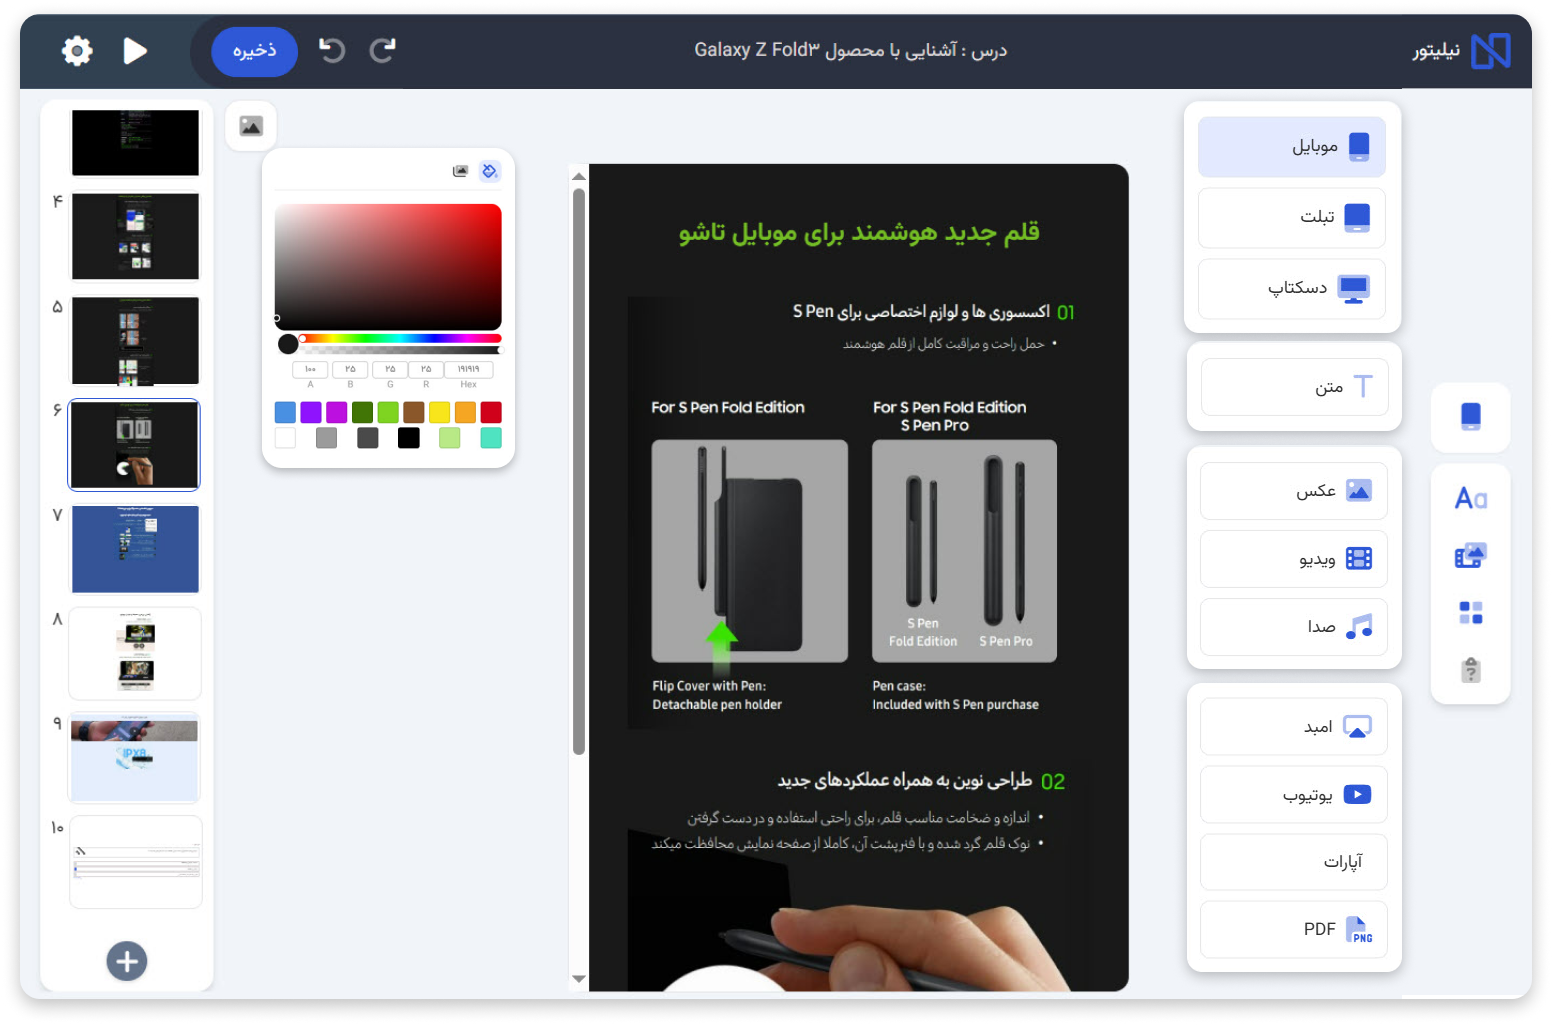
Task: Pick the purple color swatch
Action: (x=311, y=412)
